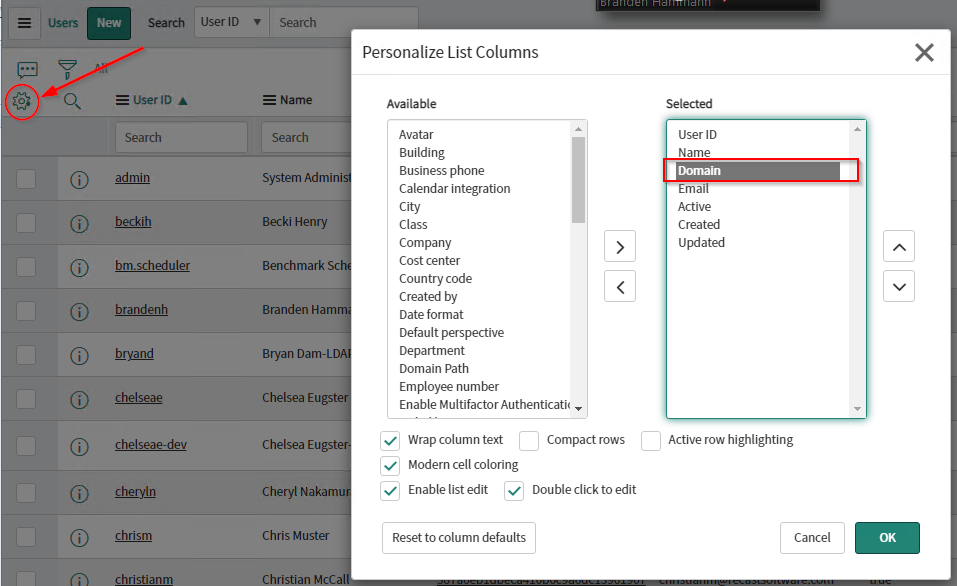The height and width of the screenshot is (586, 957).
Task: Sort by User ID column header
Action: (x=153, y=100)
